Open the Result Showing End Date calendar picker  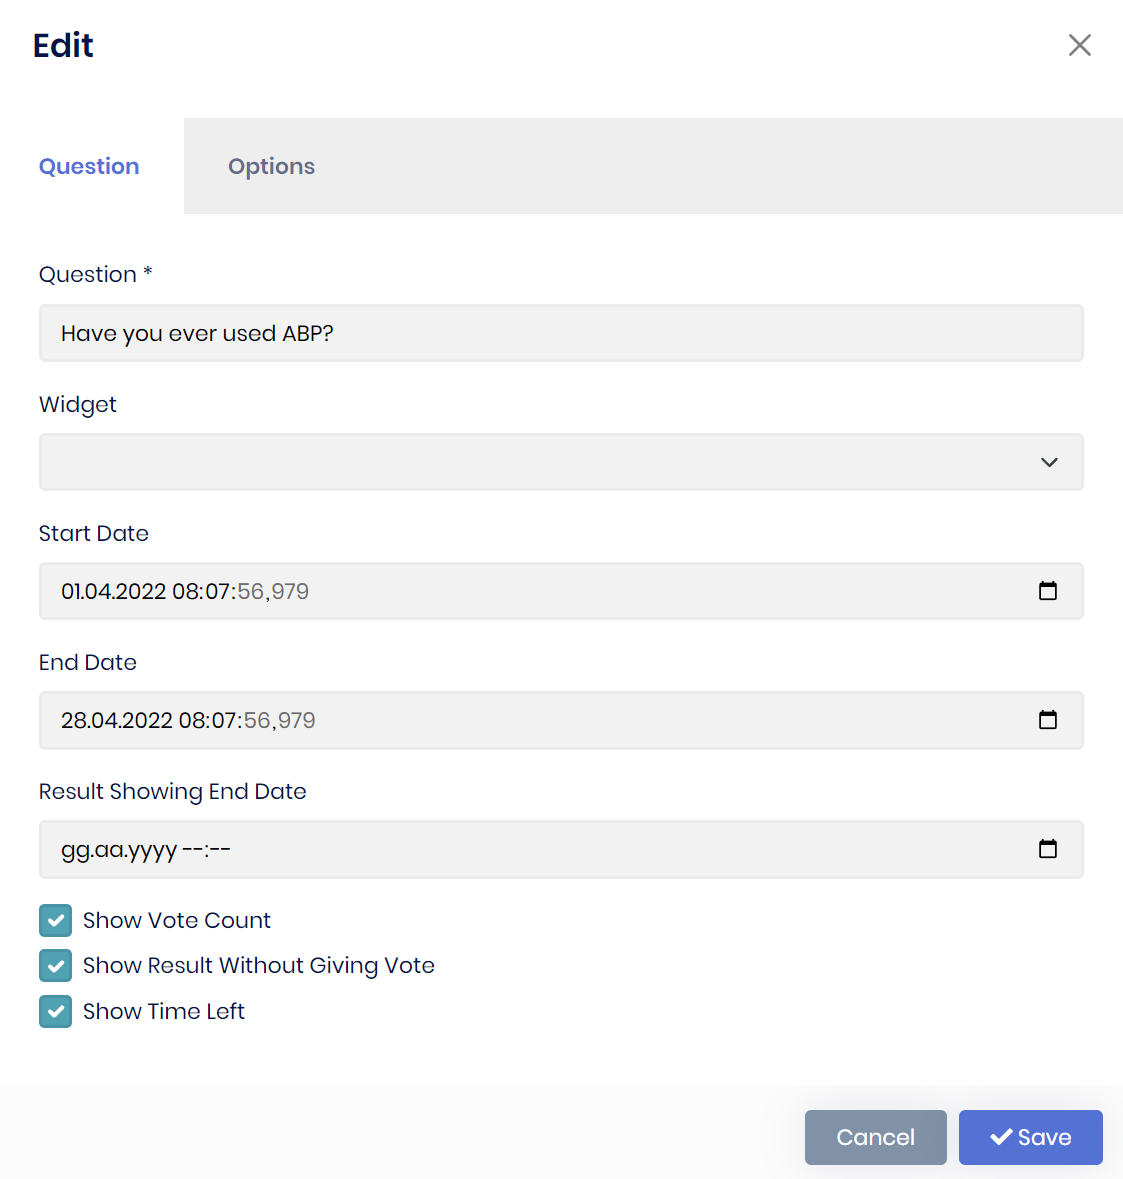coord(1048,849)
